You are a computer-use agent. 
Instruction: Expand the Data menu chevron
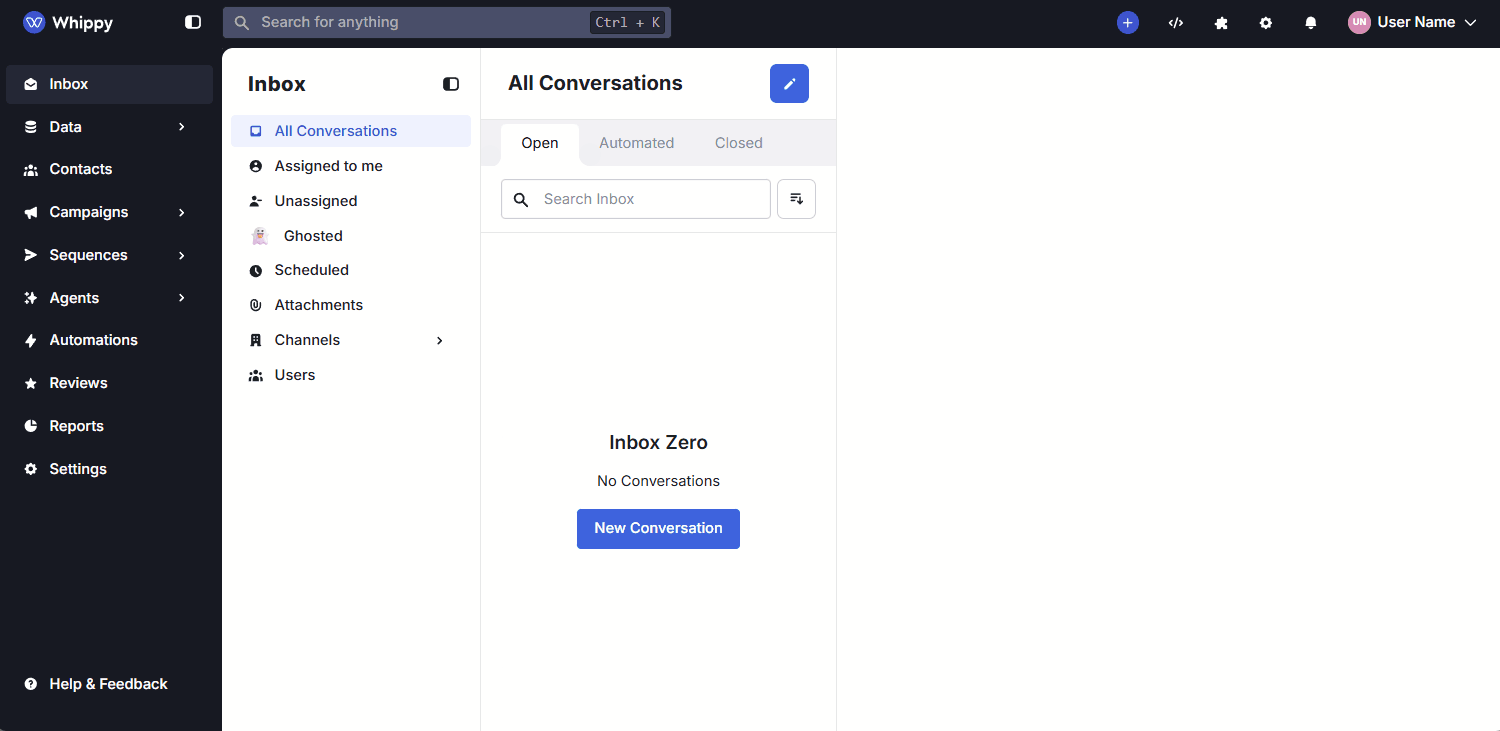pos(182,127)
